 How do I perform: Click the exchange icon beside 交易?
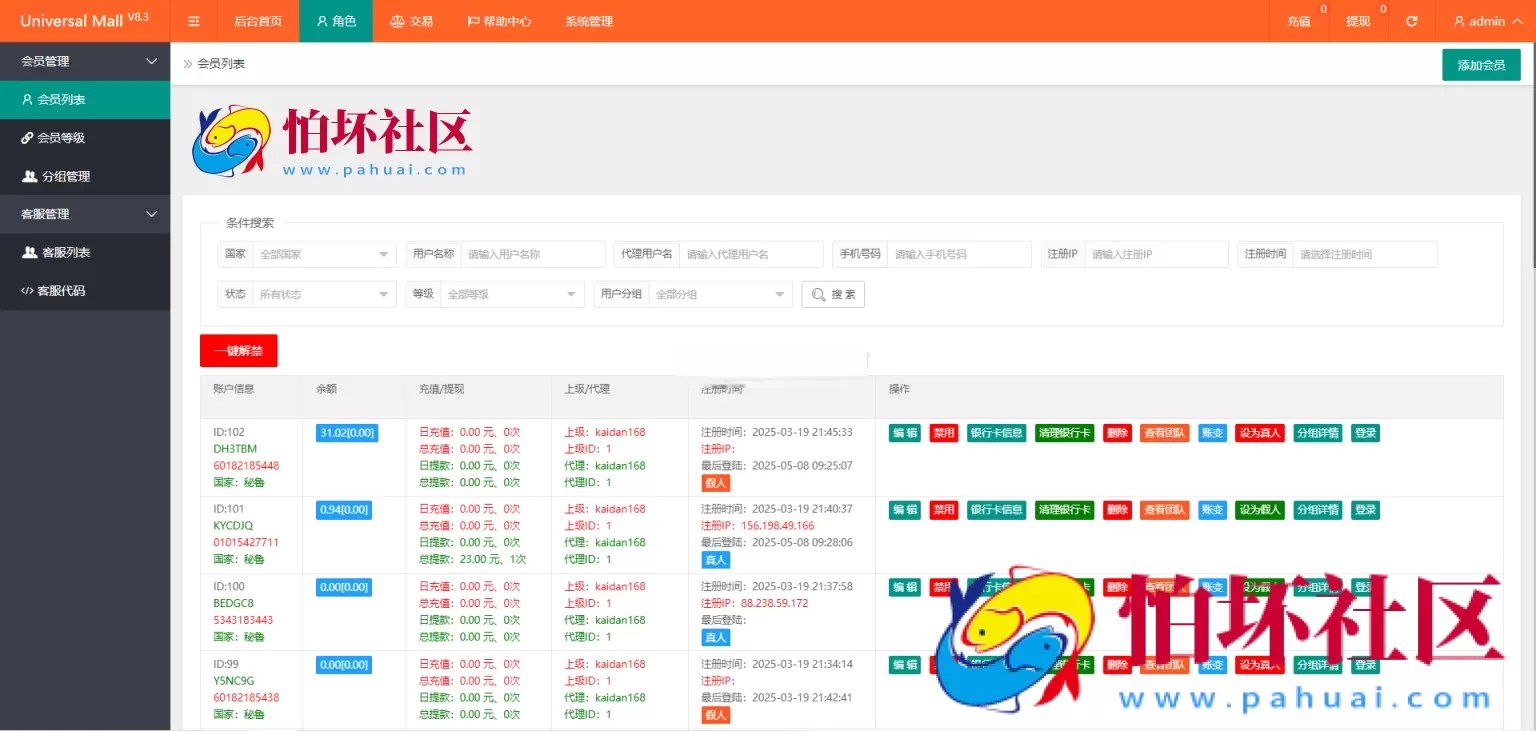point(397,20)
